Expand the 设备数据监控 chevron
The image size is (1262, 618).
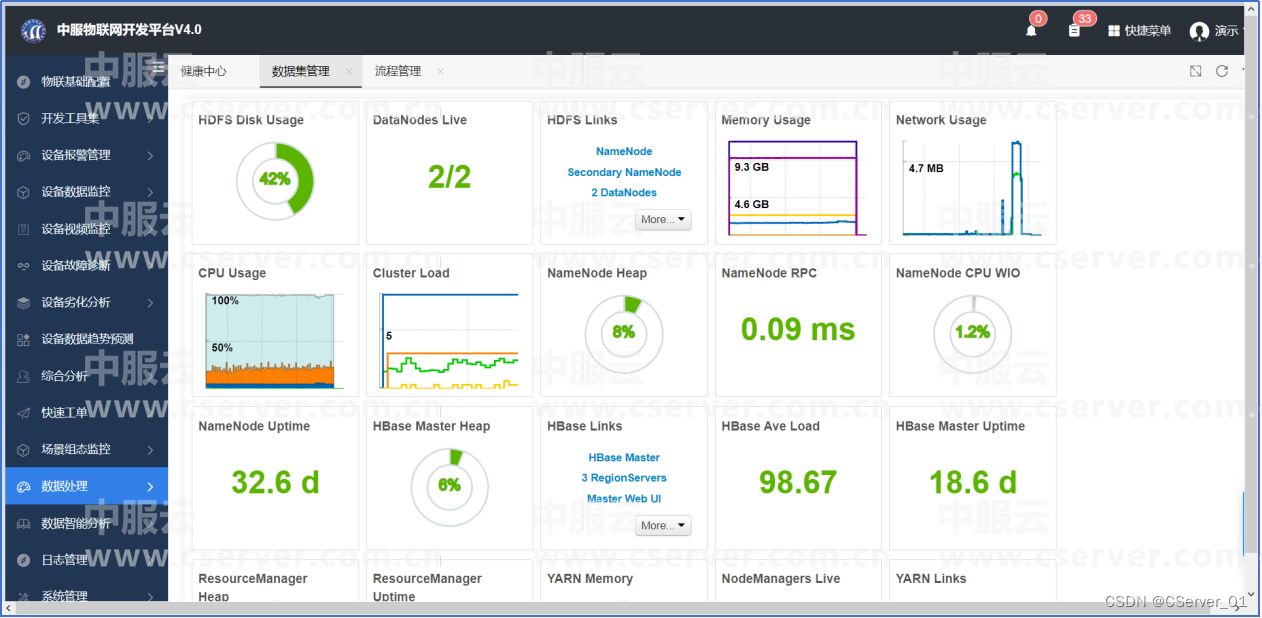[150, 192]
